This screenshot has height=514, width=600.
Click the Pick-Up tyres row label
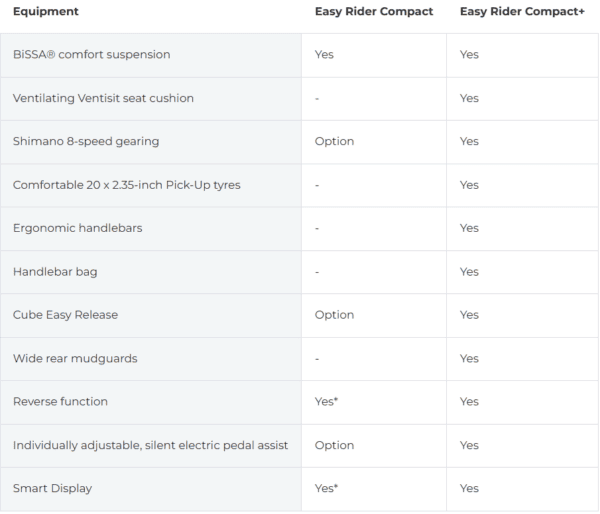[x=127, y=185]
